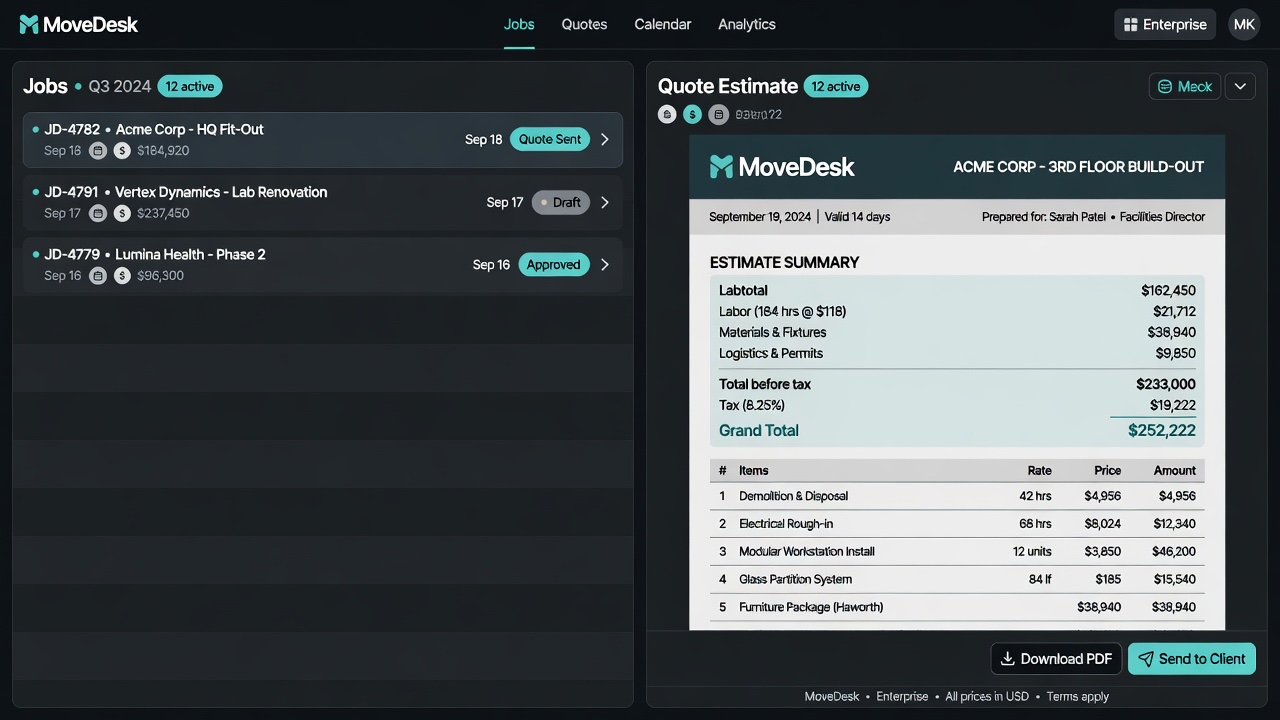Click the $96,300 amount in the job list
Image resolution: width=1280 pixels, height=720 pixels.
pyautogui.click(x=160, y=275)
